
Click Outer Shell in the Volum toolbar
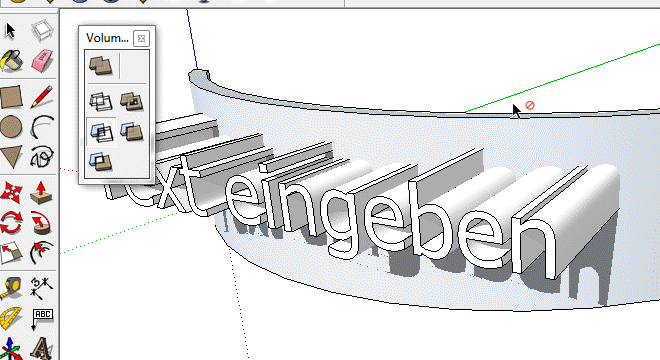click(101, 65)
